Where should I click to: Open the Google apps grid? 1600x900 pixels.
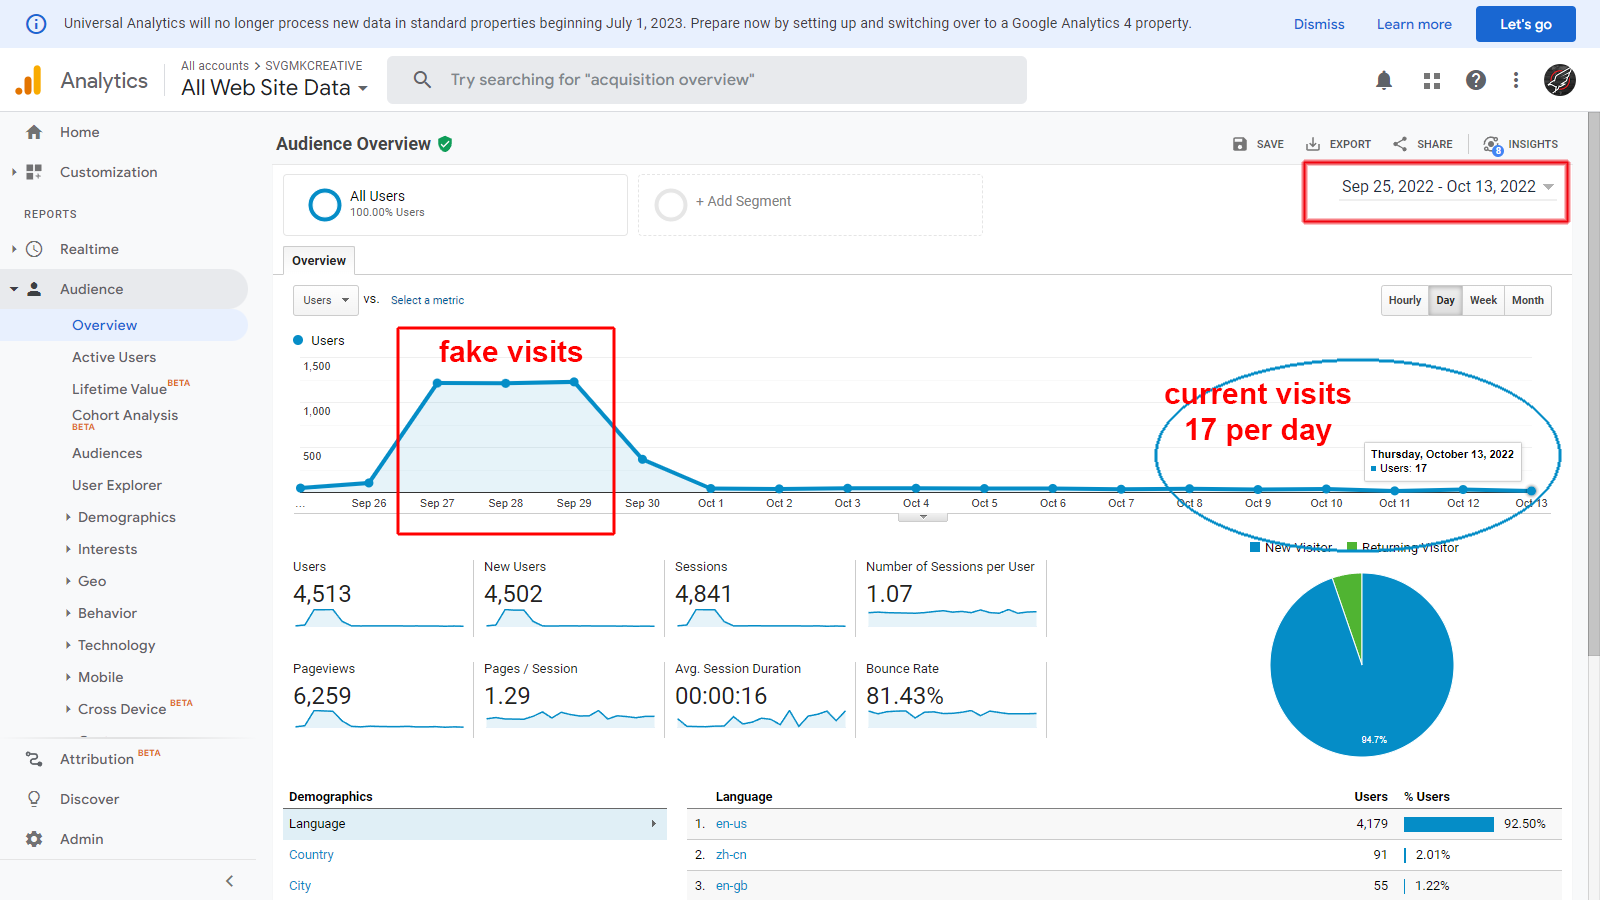pos(1432,80)
